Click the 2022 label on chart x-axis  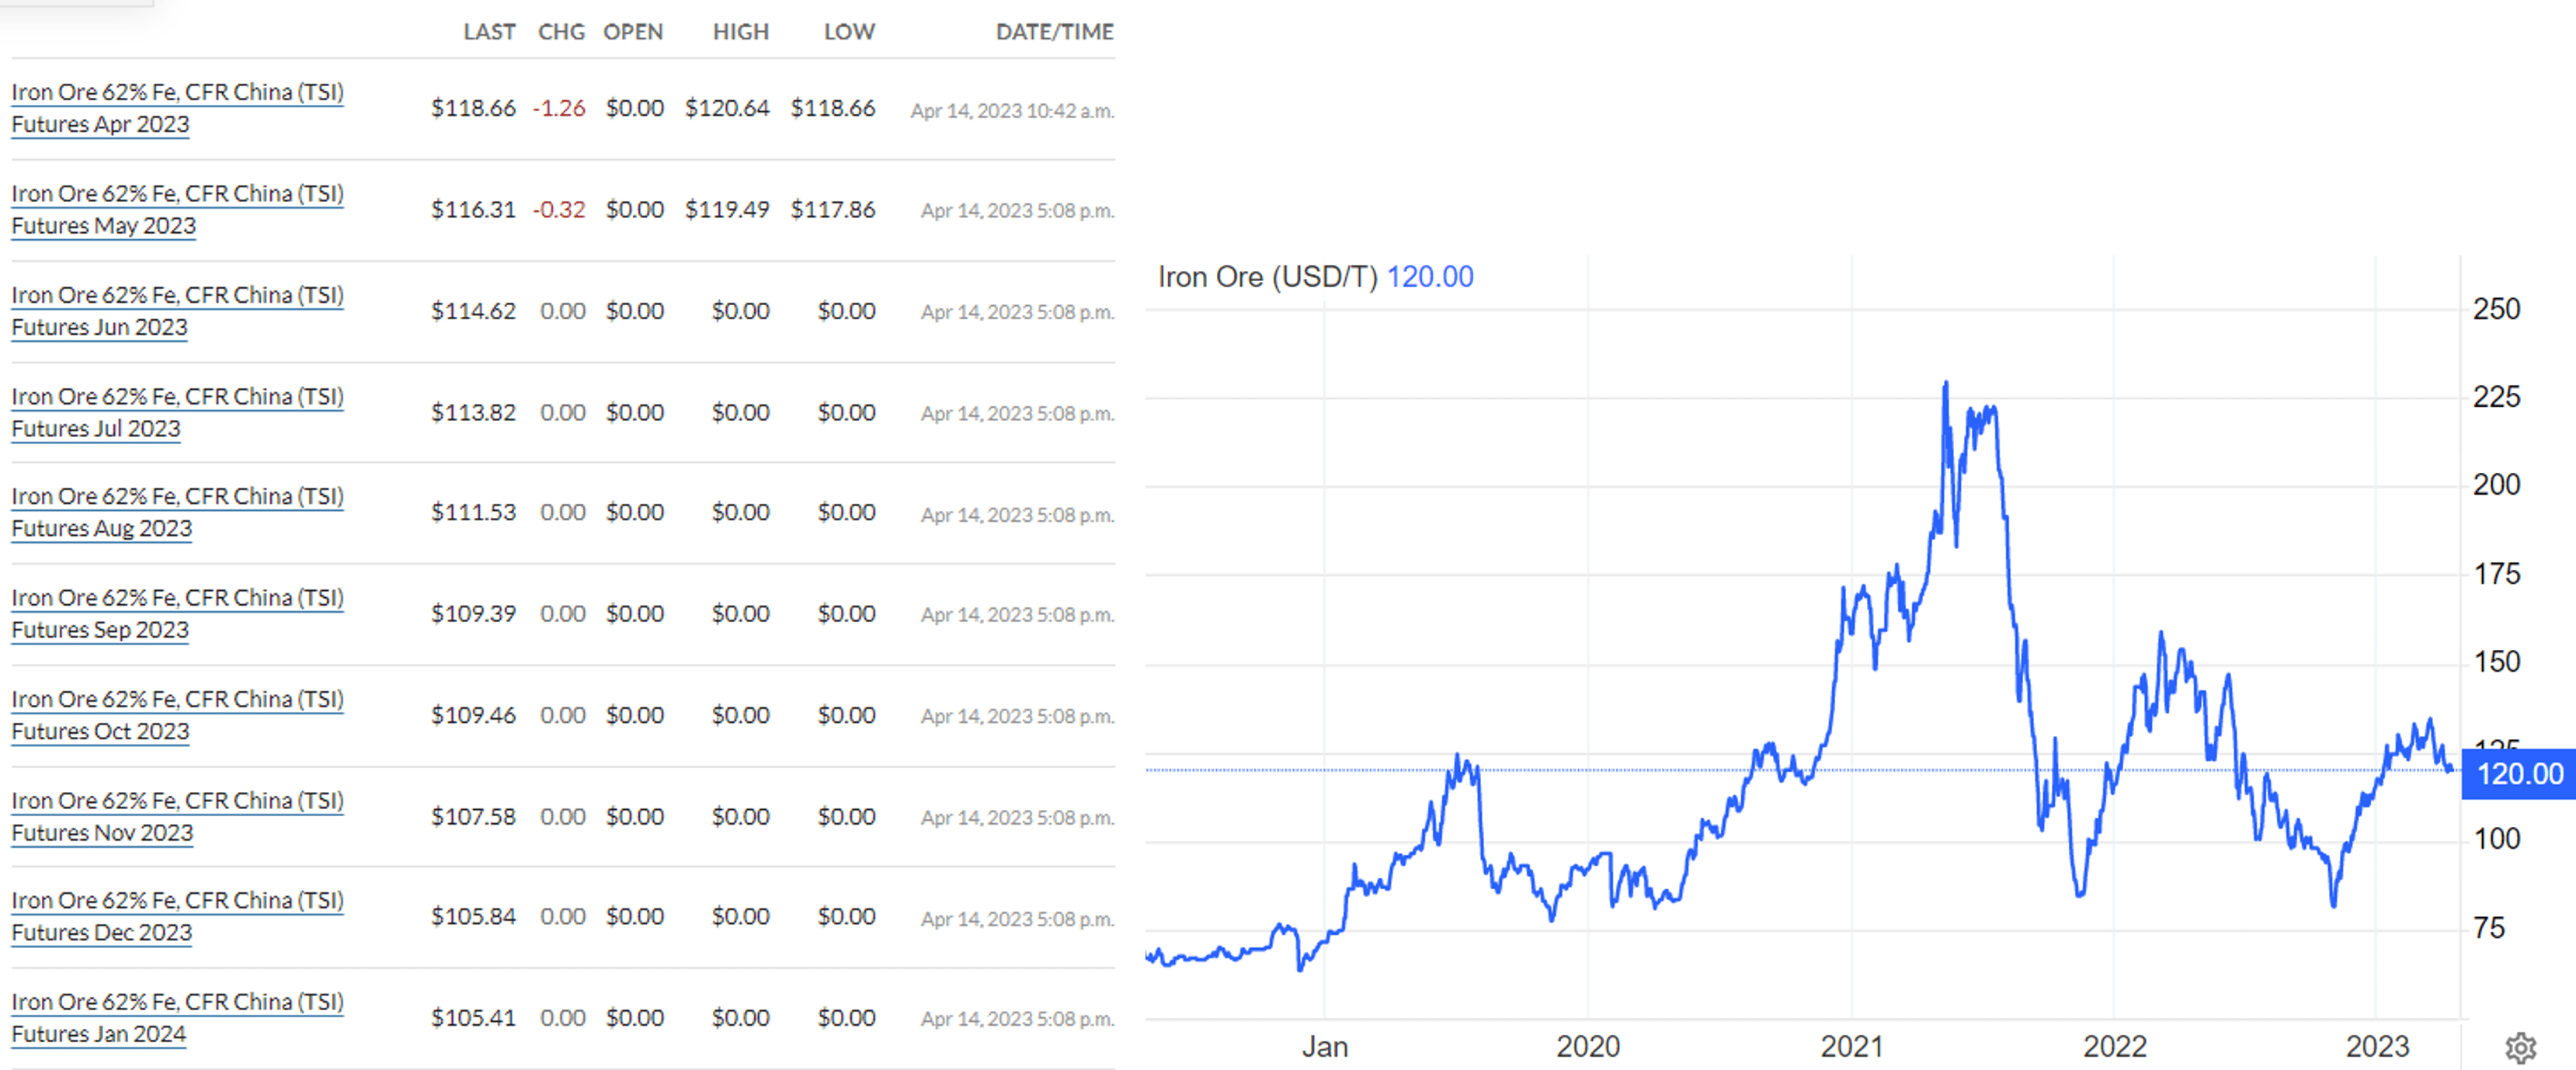2115,1047
